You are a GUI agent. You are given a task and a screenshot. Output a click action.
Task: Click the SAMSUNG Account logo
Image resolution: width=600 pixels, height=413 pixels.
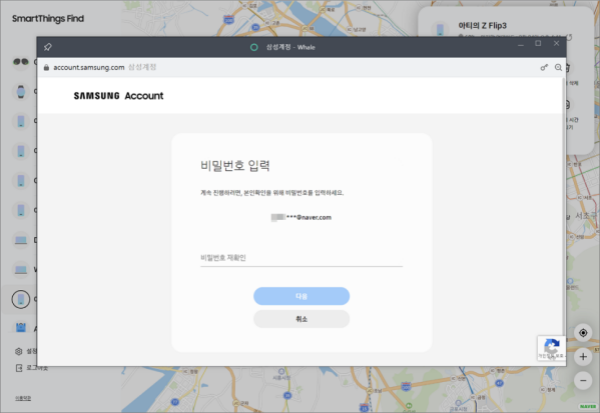click(x=118, y=96)
